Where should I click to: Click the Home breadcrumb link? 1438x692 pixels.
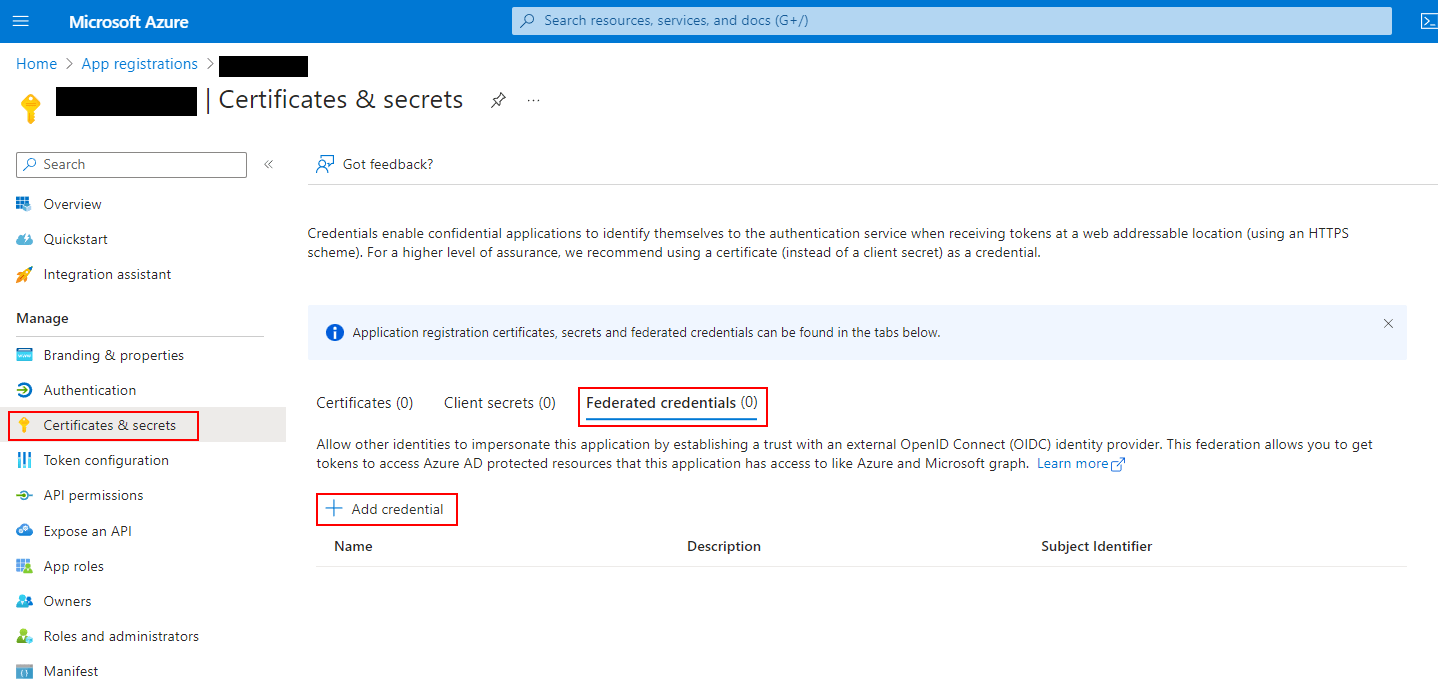click(x=37, y=64)
